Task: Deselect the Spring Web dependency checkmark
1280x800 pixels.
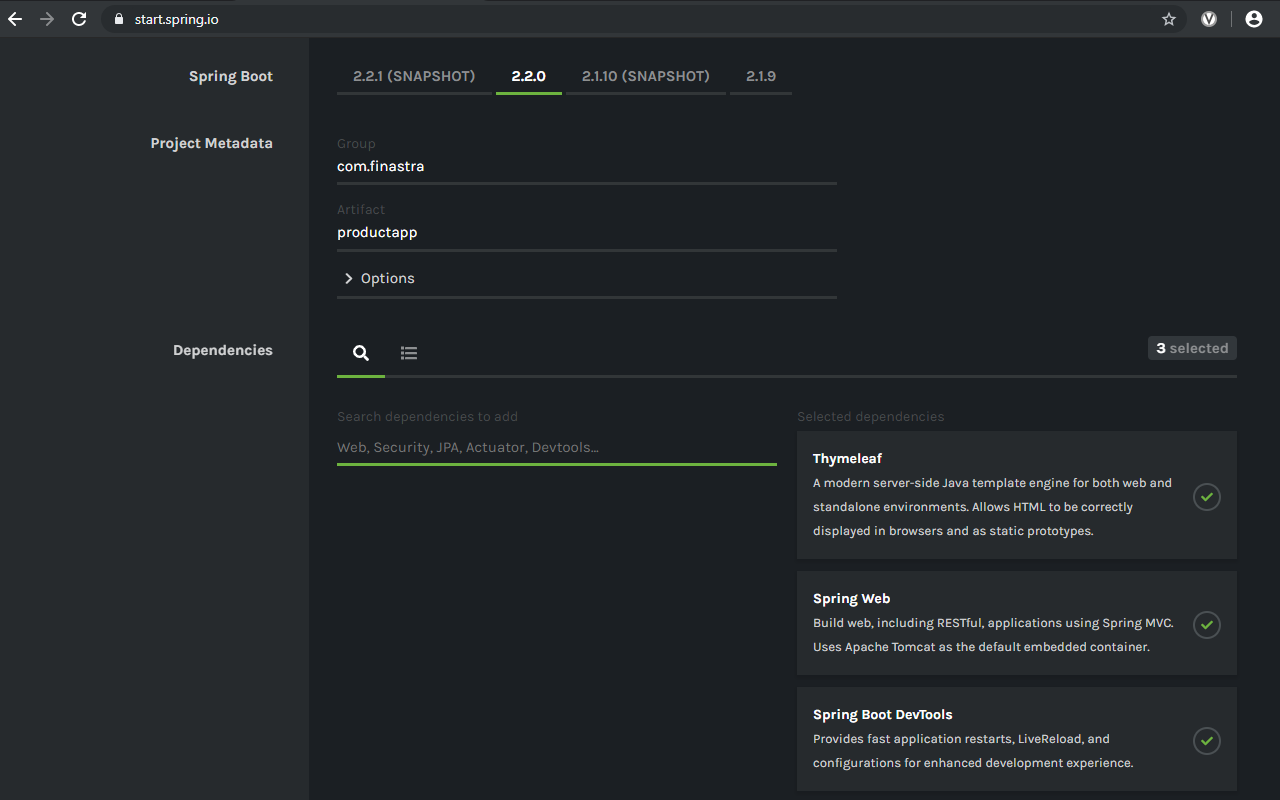Action: [x=1207, y=624]
